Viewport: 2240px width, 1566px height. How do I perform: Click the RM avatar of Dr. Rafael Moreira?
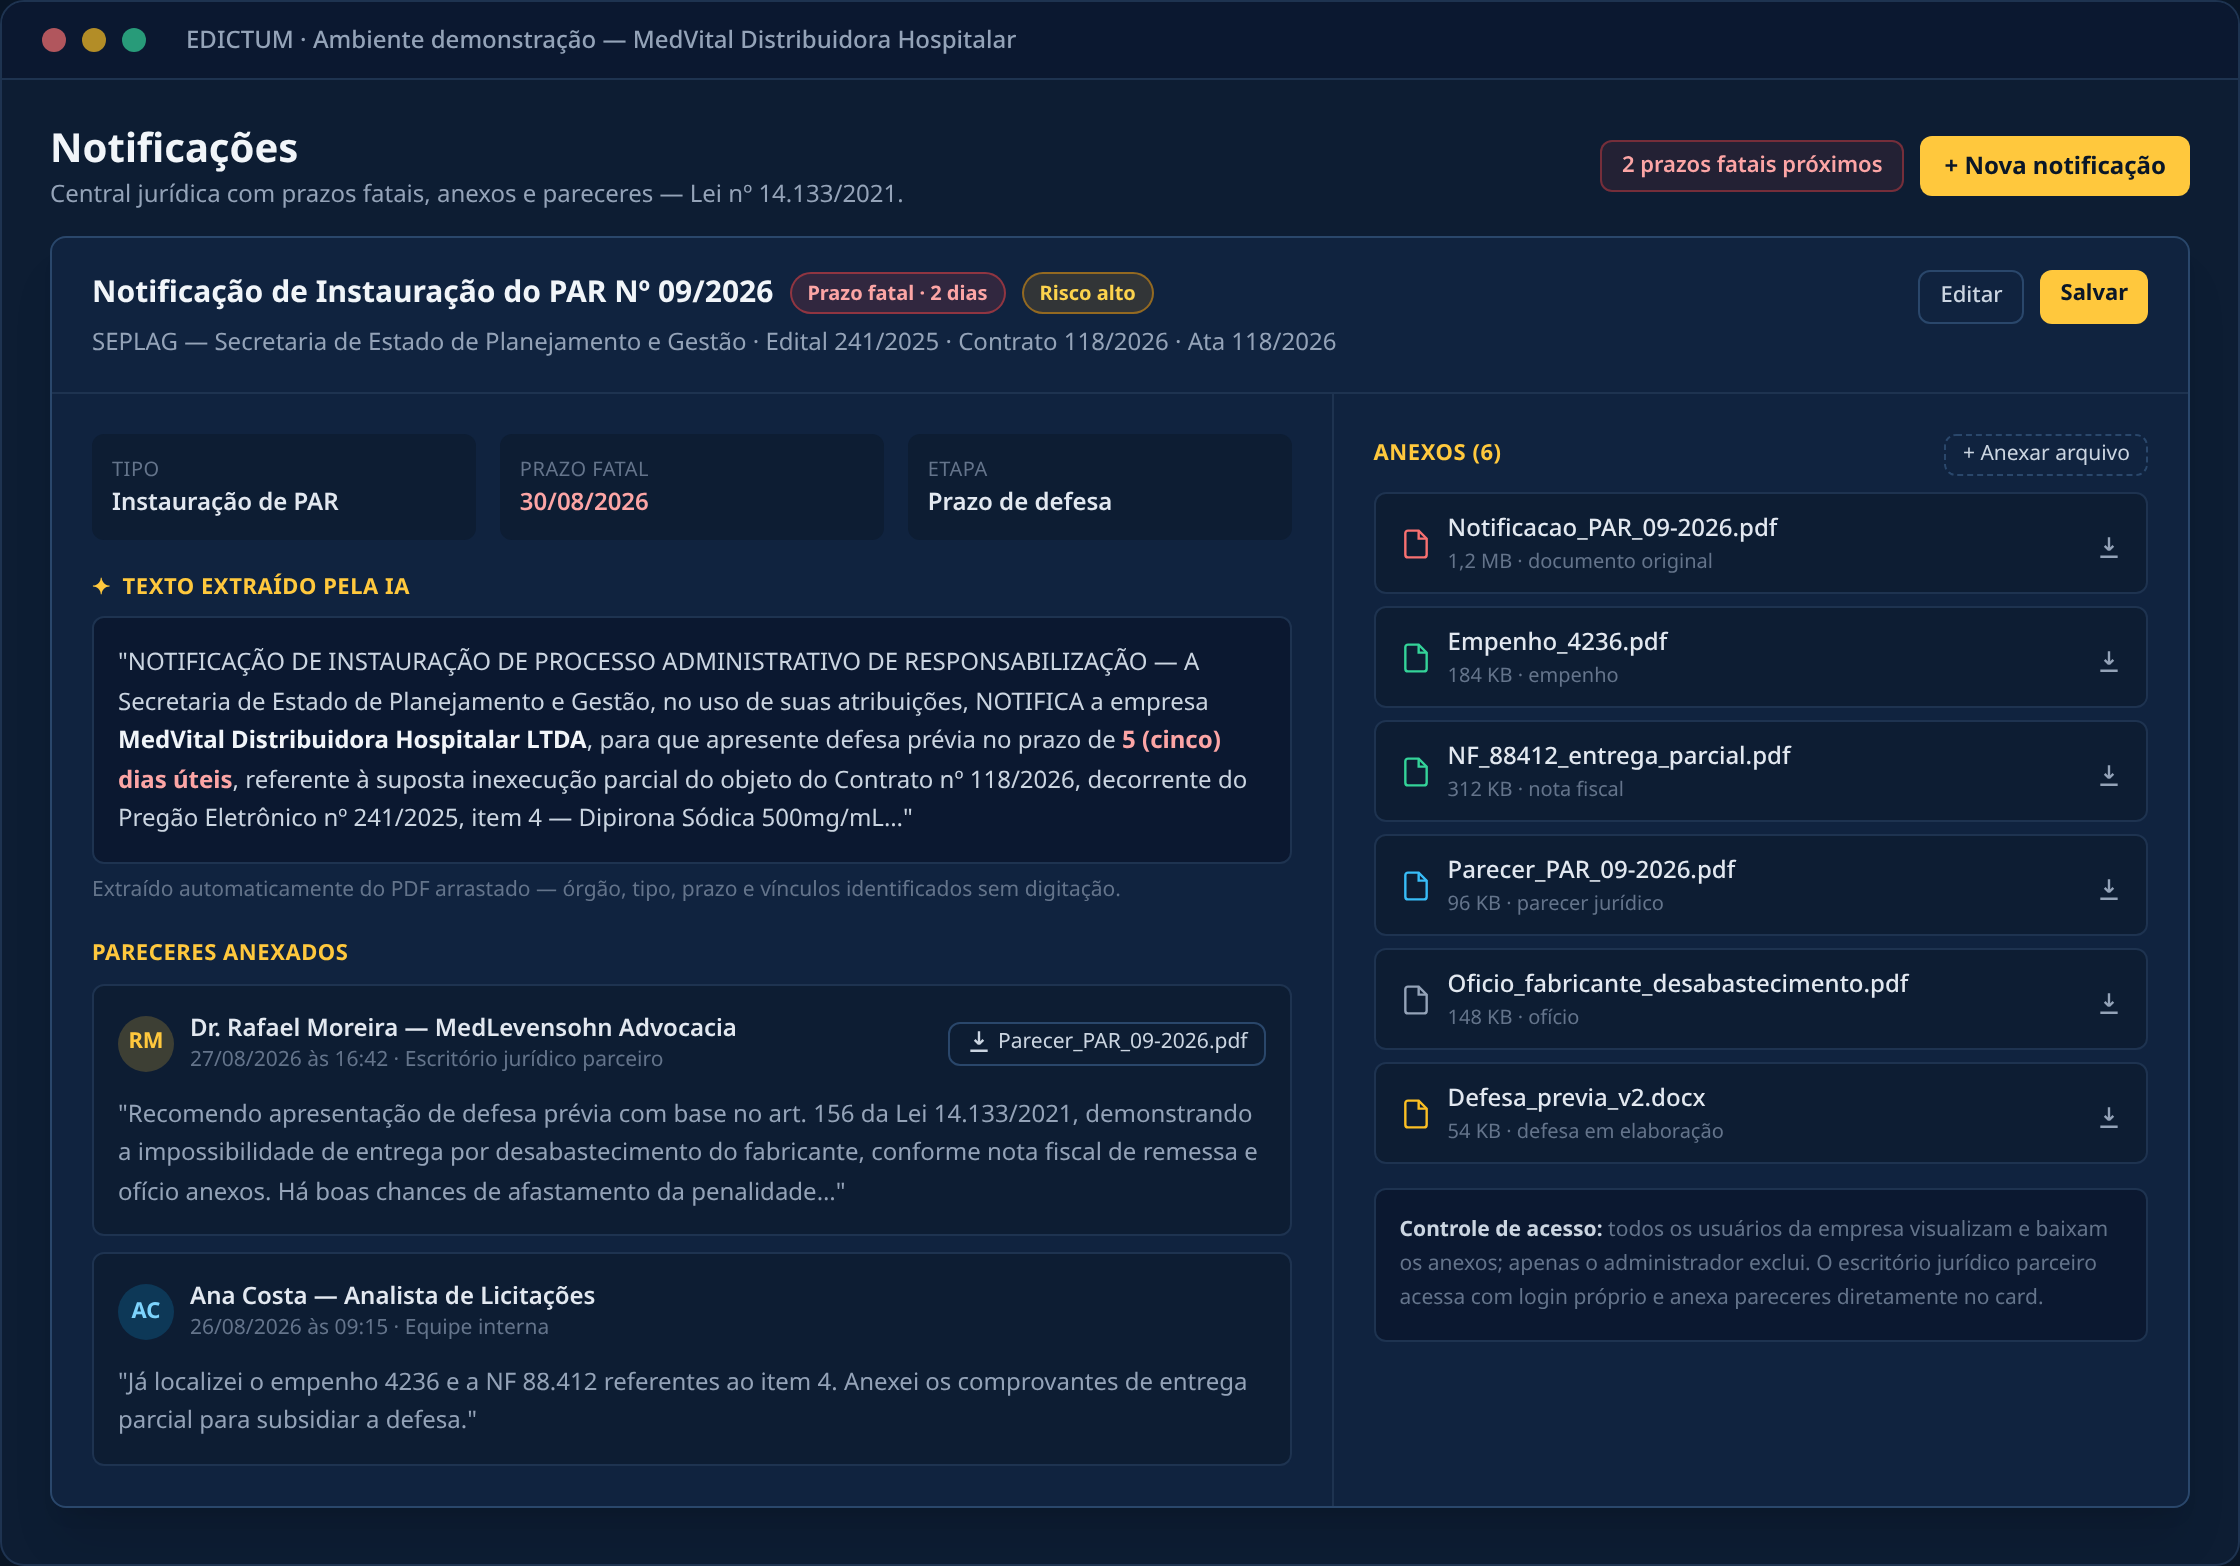pyautogui.click(x=146, y=1042)
